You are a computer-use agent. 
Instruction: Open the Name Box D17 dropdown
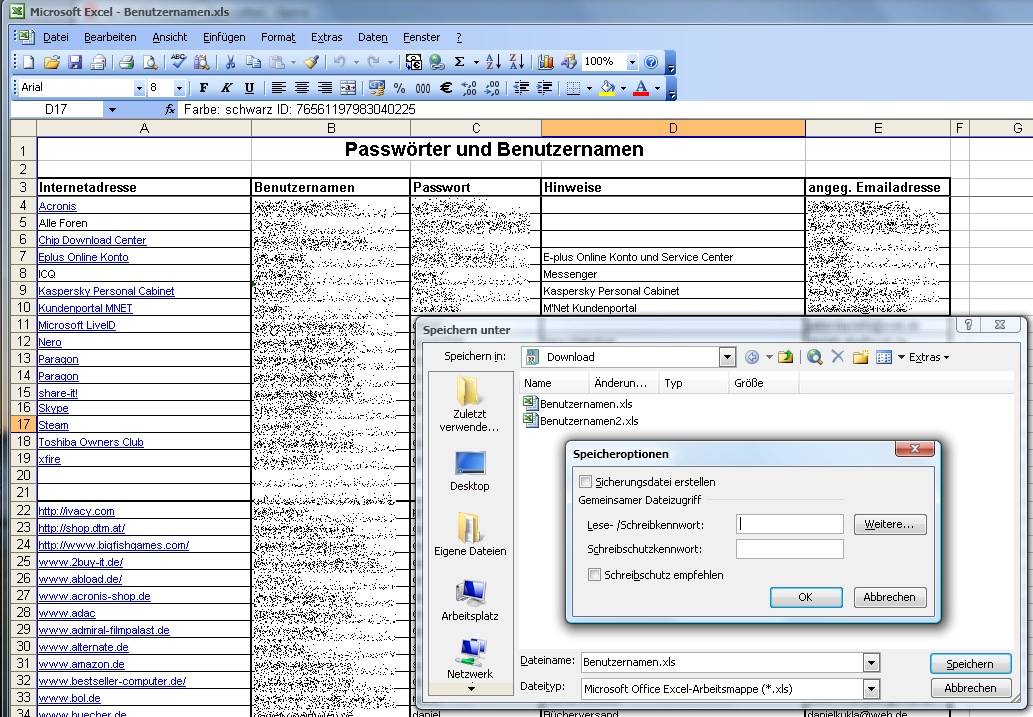pos(112,110)
